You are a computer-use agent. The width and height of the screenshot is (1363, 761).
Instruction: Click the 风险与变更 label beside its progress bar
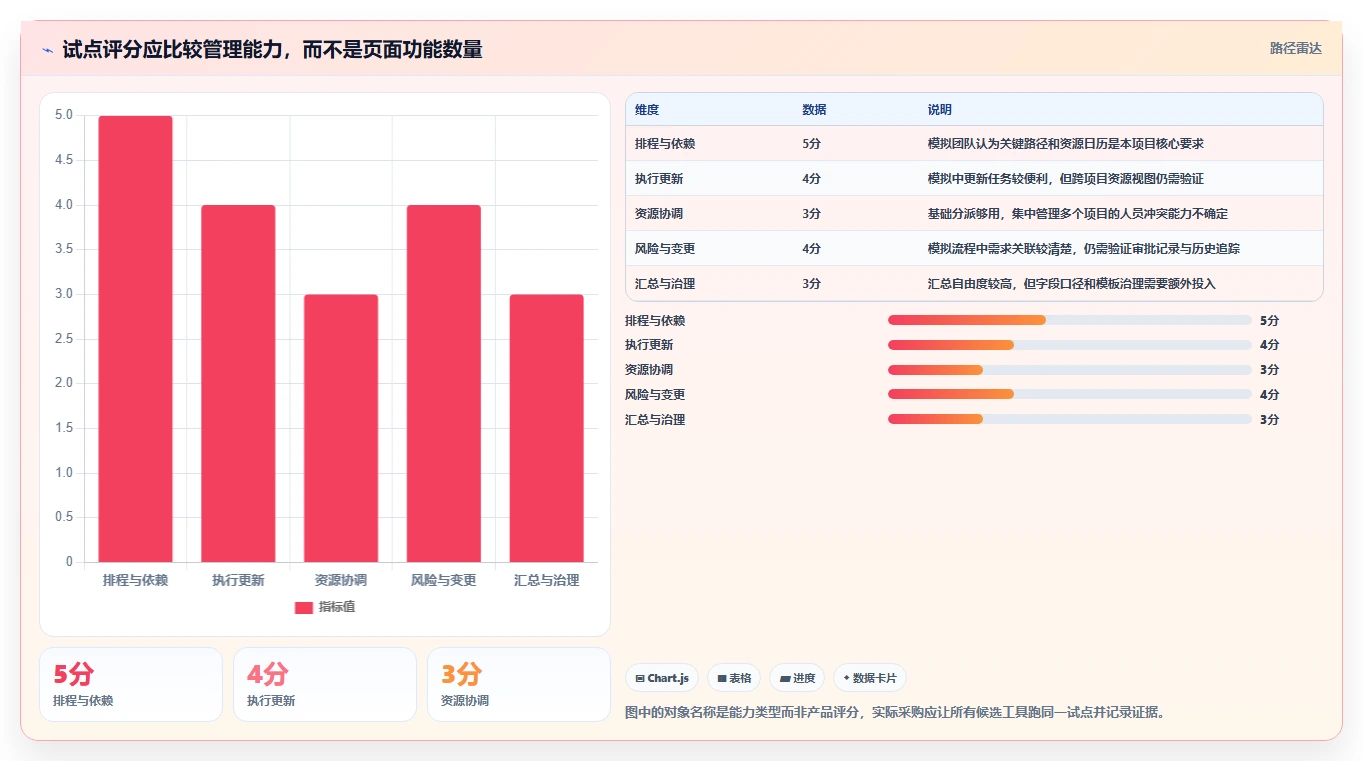655,394
